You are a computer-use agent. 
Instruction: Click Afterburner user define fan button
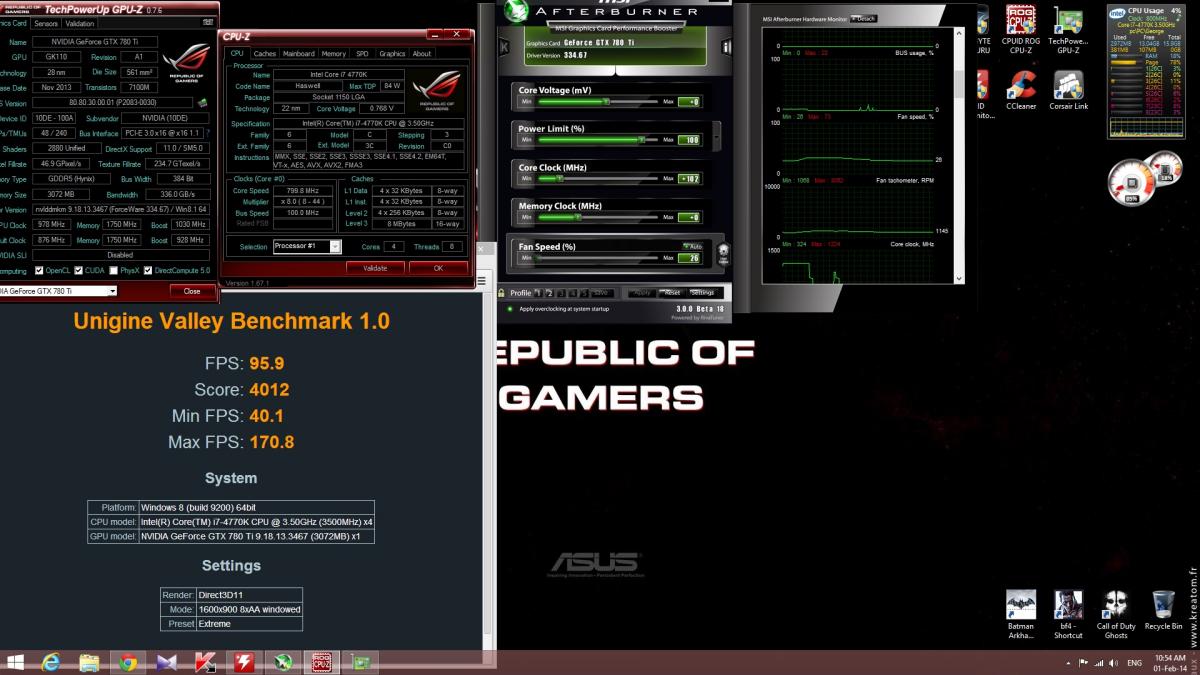click(723, 253)
